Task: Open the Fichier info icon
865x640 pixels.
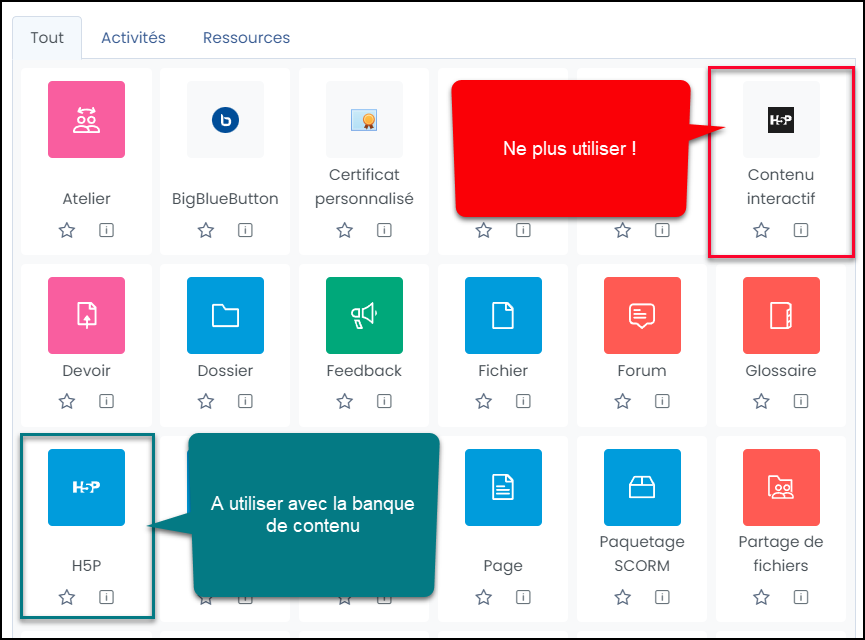Action: 524,401
